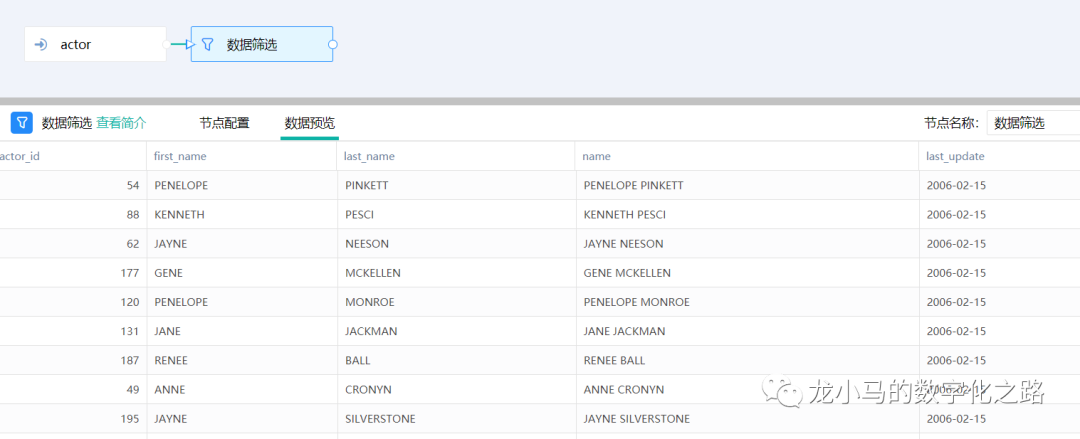Click the blue filter icon in the panel header
Screen dimensions: 1080x439
[21, 123]
